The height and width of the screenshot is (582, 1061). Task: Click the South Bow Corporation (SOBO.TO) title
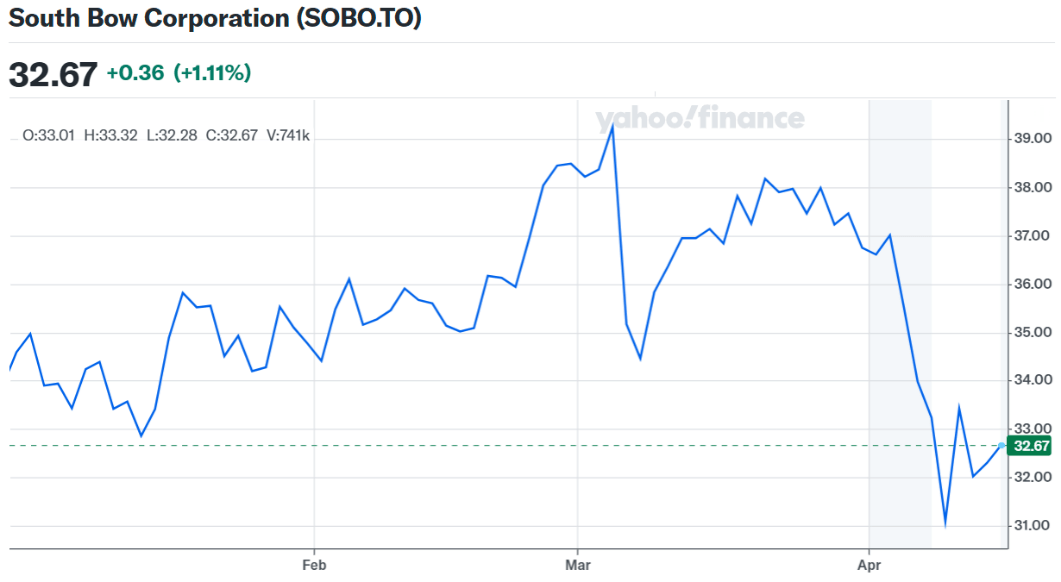pyautogui.click(x=215, y=18)
